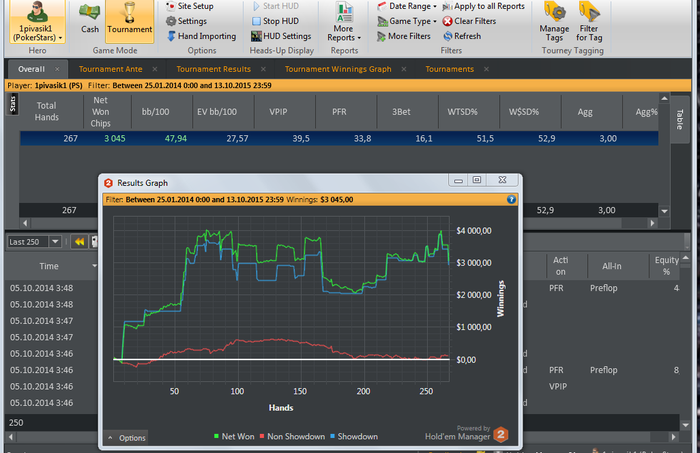Open Site Setup options

pos(190,6)
